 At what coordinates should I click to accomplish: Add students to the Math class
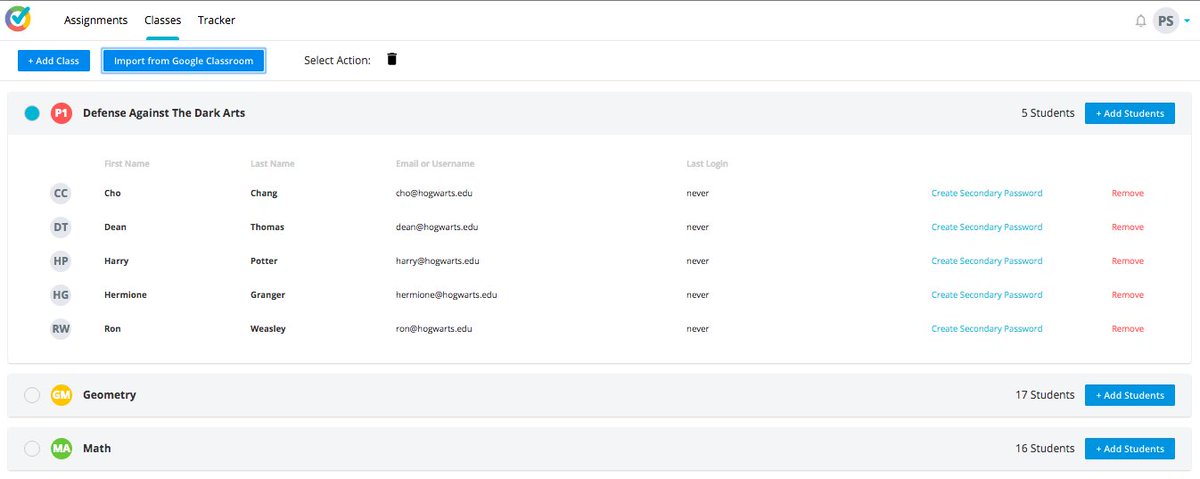click(x=1130, y=449)
